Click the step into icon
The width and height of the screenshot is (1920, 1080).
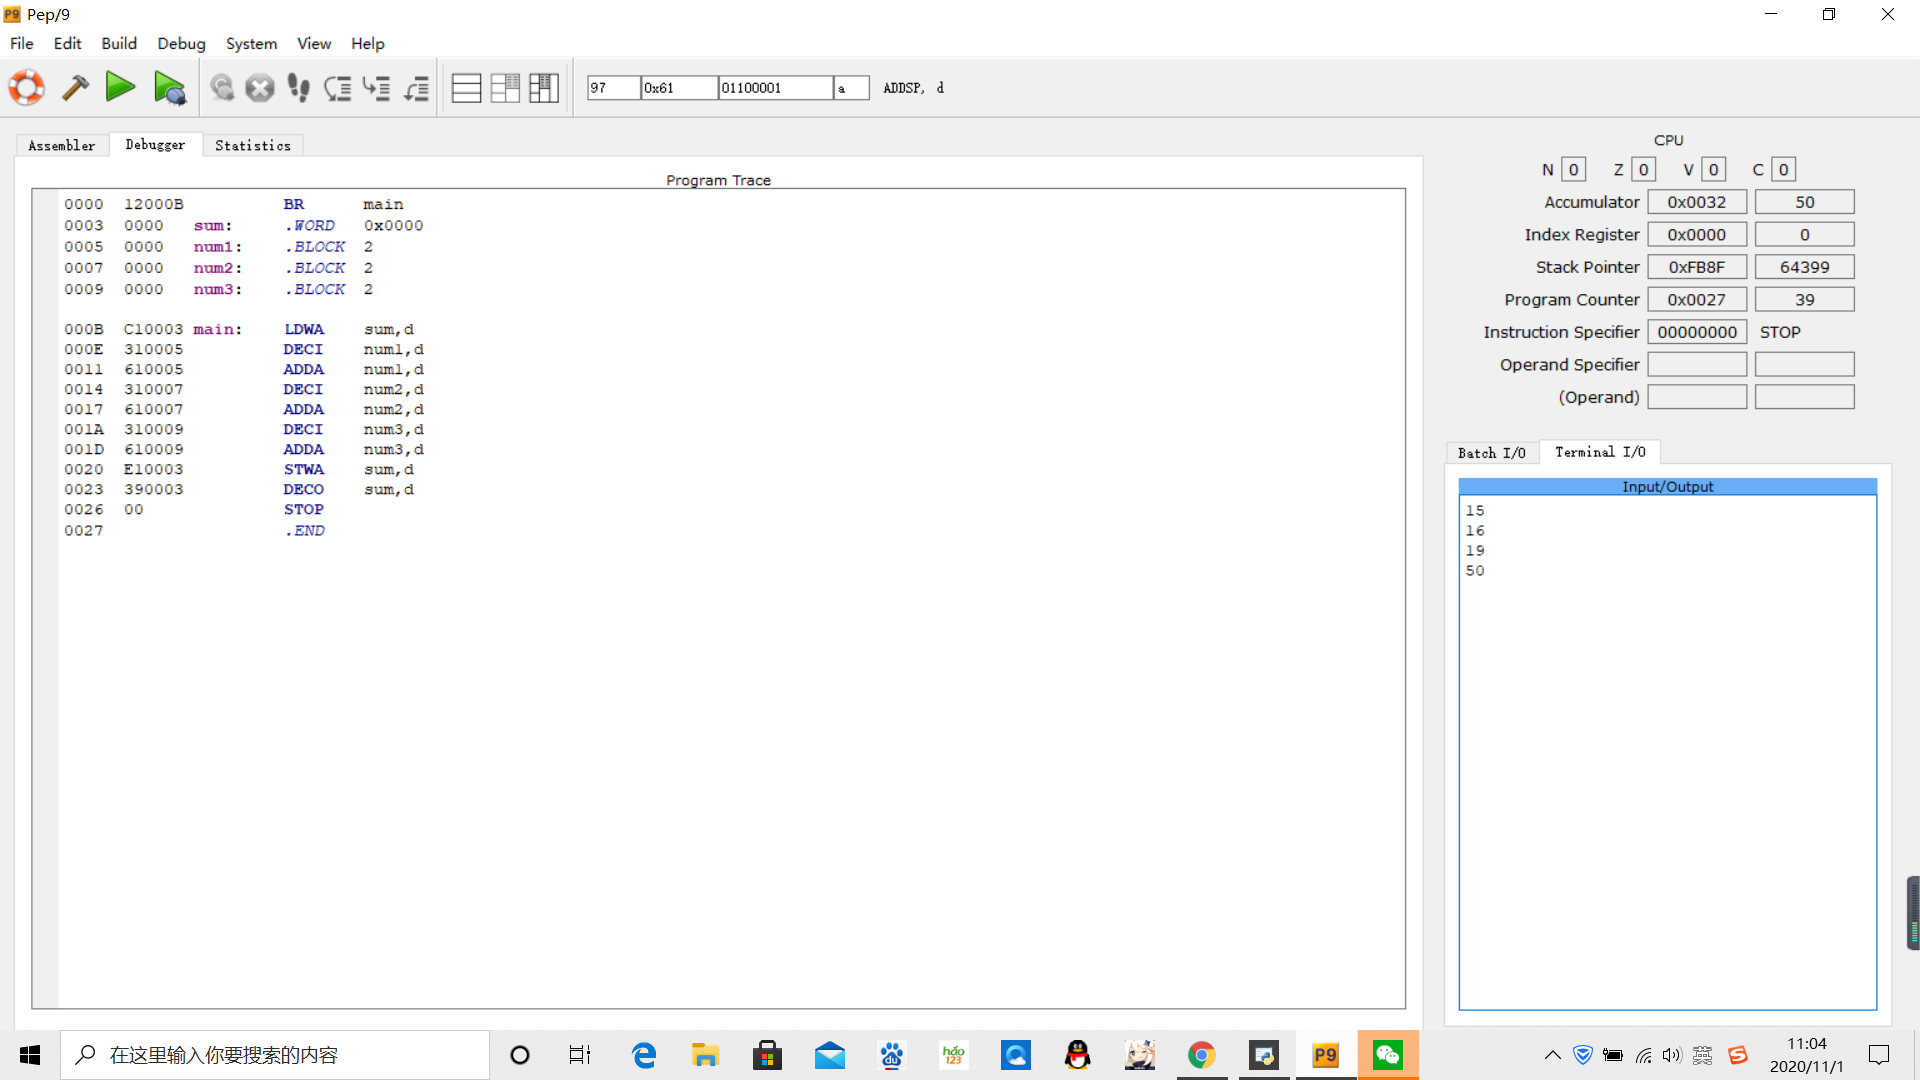click(x=377, y=88)
